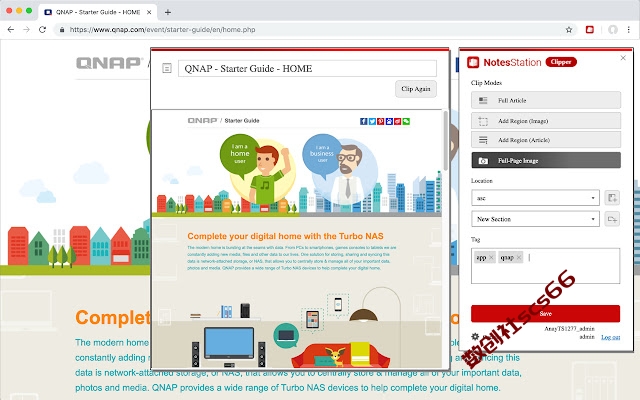Image resolution: width=640 pixels, height=400 pixels.
Task: Click the Facebook share icon in preview
Action: 363,121
